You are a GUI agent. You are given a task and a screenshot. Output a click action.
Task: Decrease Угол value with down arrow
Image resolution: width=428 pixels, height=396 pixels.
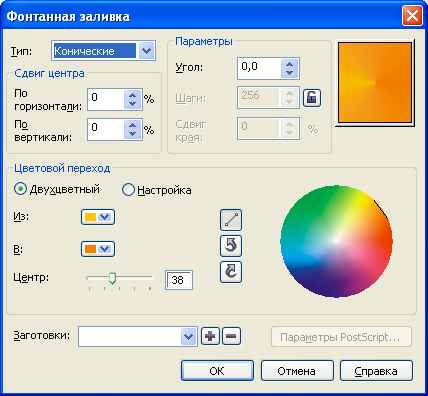click(x=289, y=73)
